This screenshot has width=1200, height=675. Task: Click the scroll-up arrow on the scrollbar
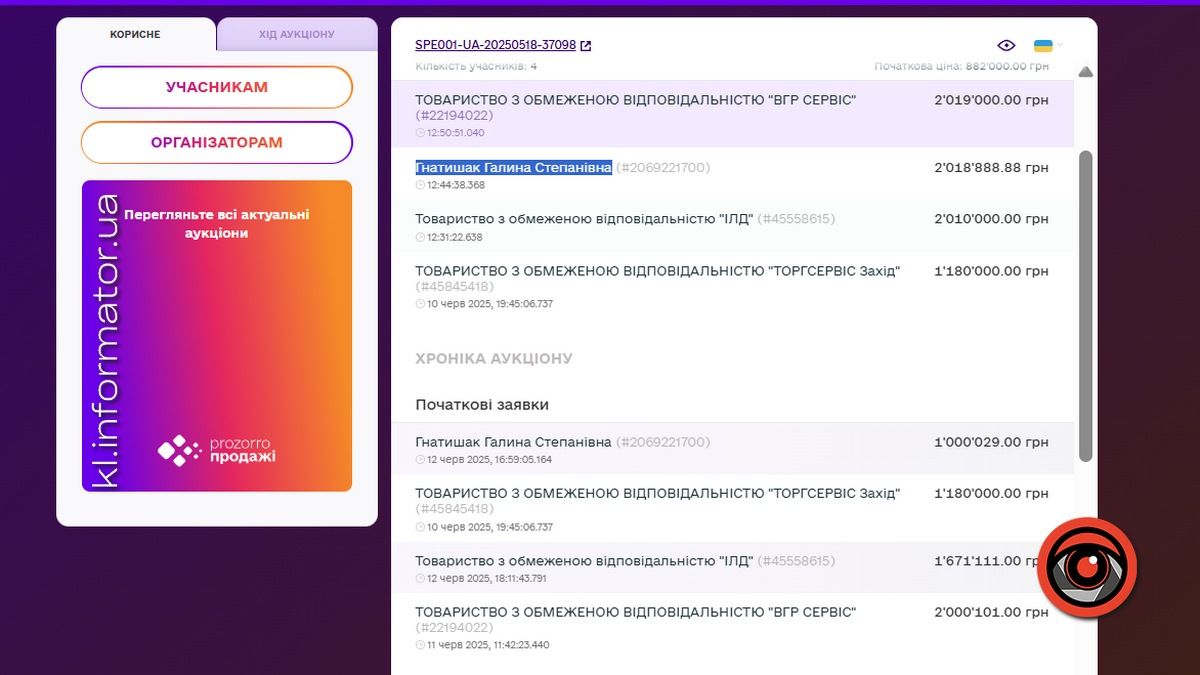pos(1085,71)
